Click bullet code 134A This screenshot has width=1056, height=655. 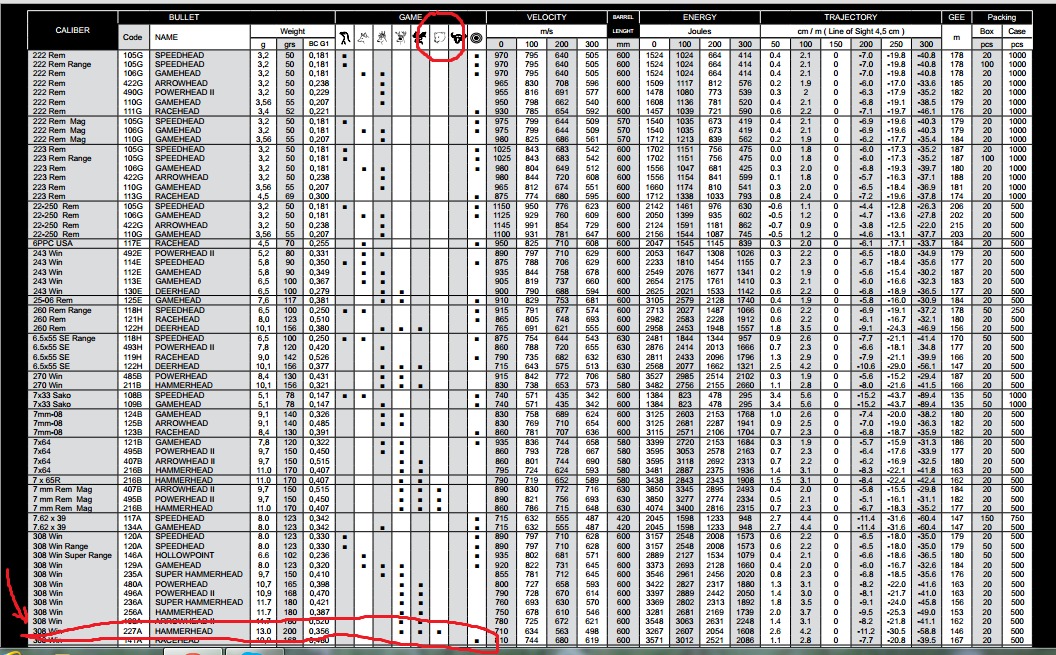pyautogui.click(x=133, y=527)
